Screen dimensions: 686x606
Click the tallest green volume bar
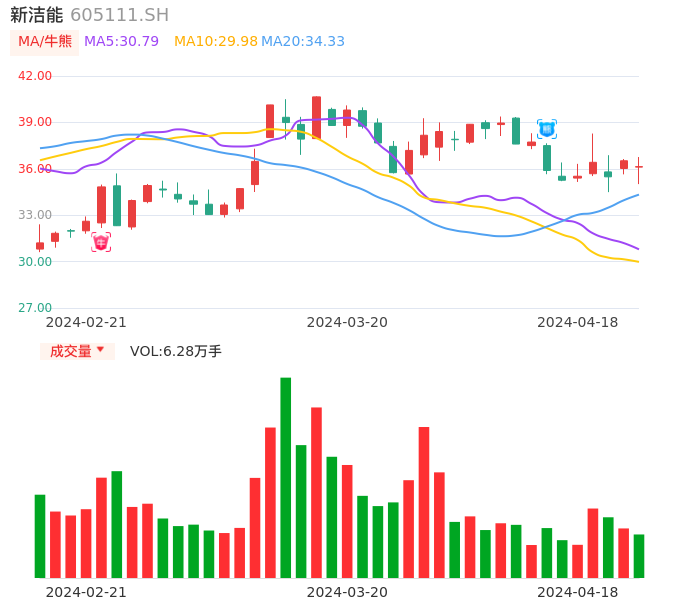click(286, 477)
